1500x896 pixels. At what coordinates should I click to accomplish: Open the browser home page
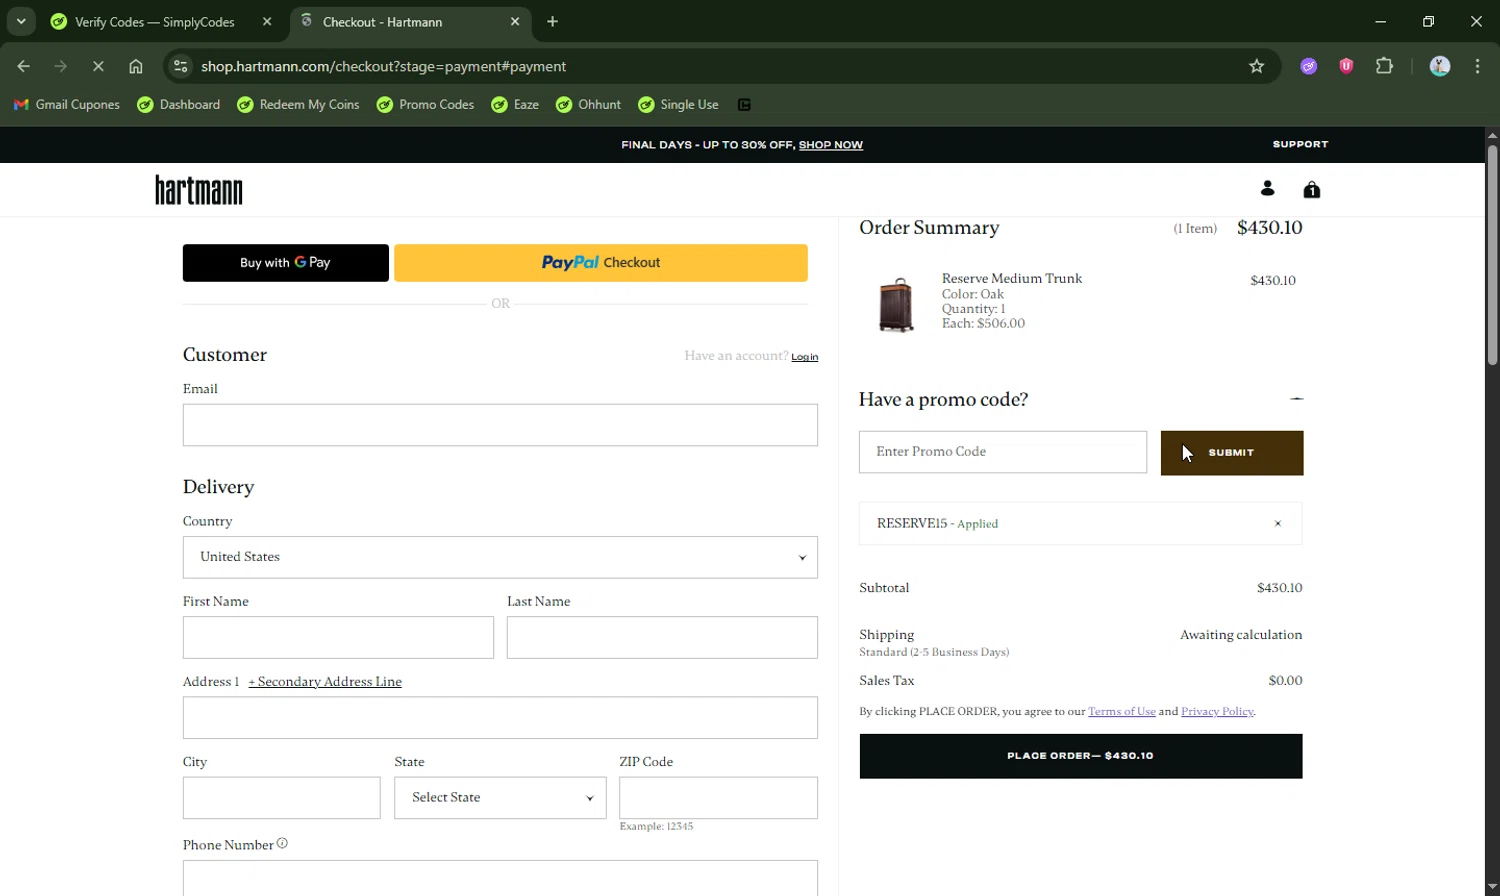[x=136, y=66]
